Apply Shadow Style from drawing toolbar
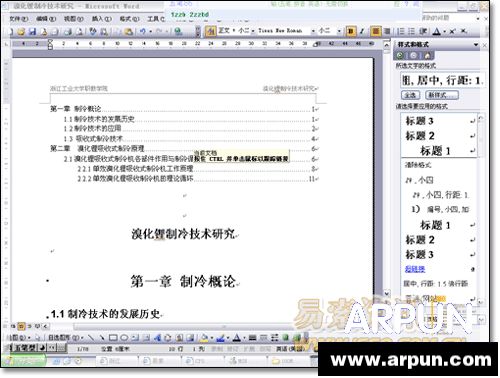 [x=286, y=337]
